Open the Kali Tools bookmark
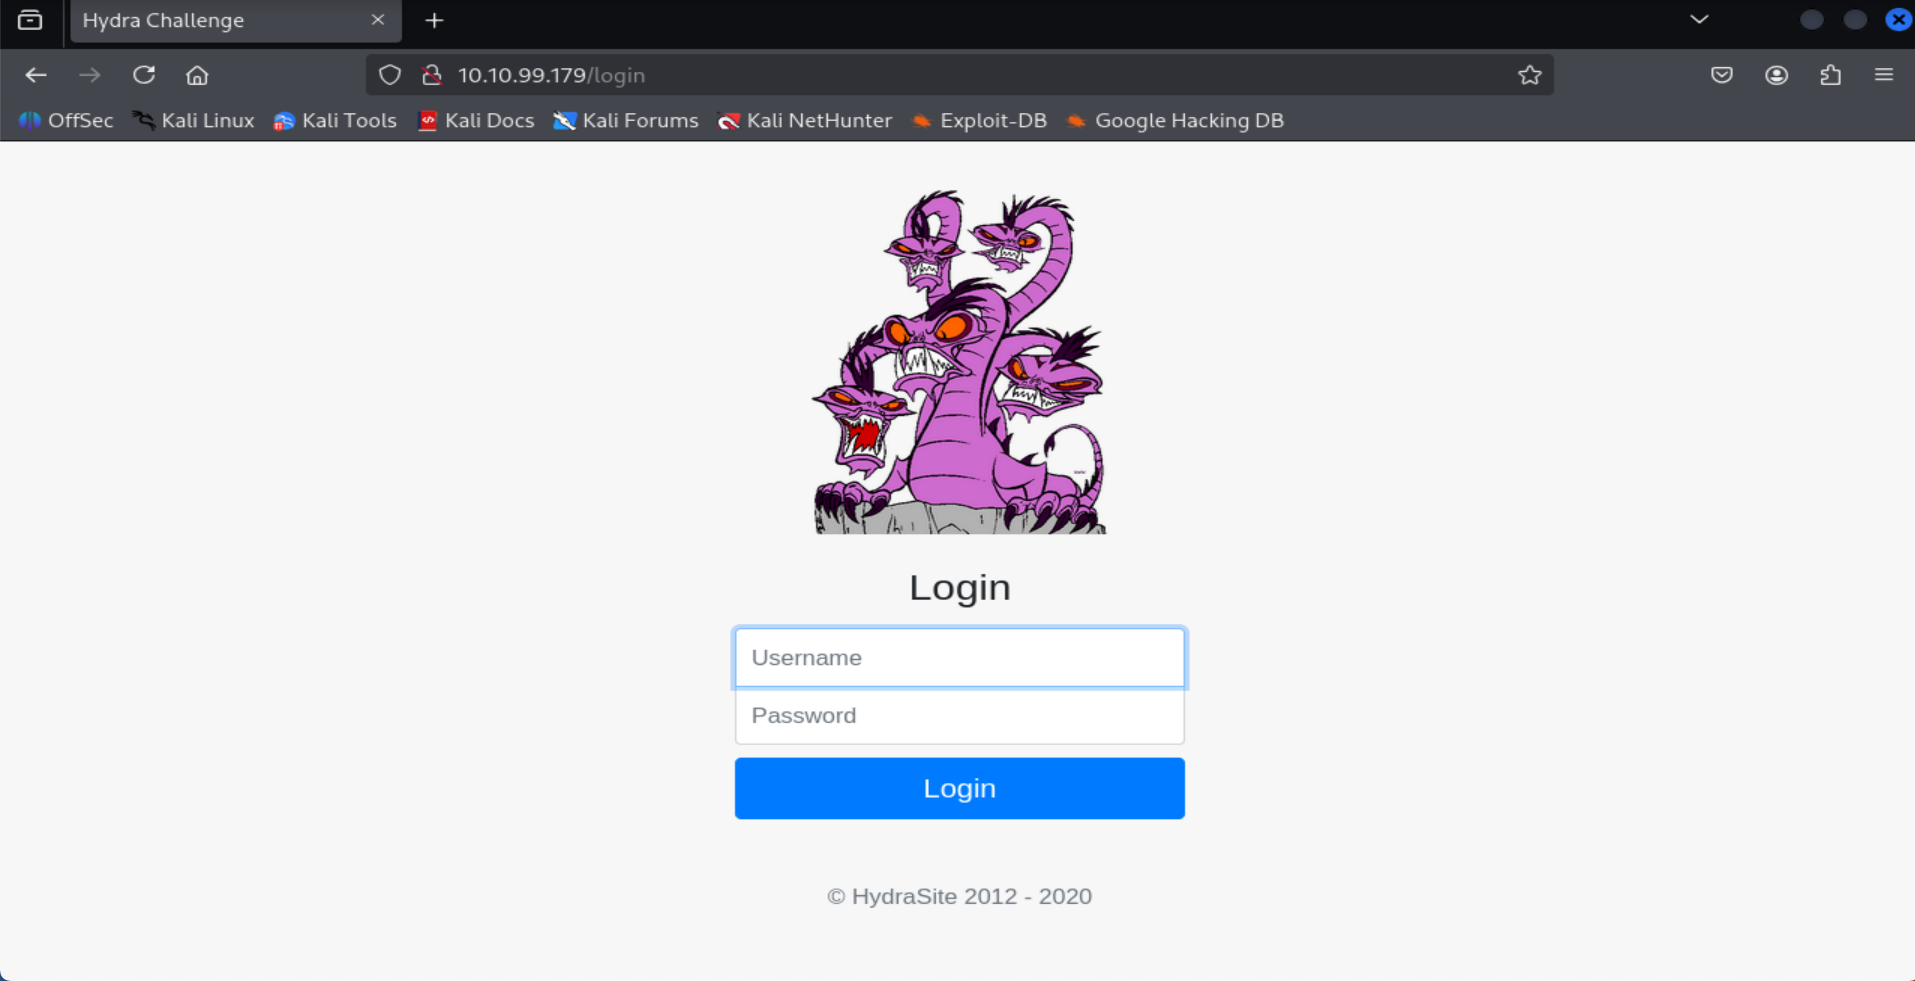The image size is (1915, 981). pyautogui.click(x=335, y=121)
